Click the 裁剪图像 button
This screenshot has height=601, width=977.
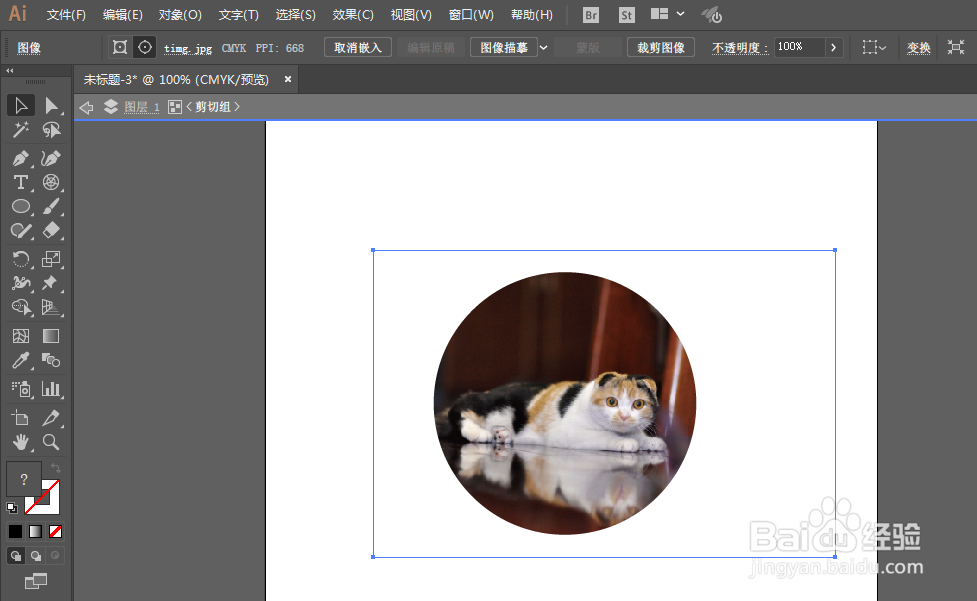[661, 47]
